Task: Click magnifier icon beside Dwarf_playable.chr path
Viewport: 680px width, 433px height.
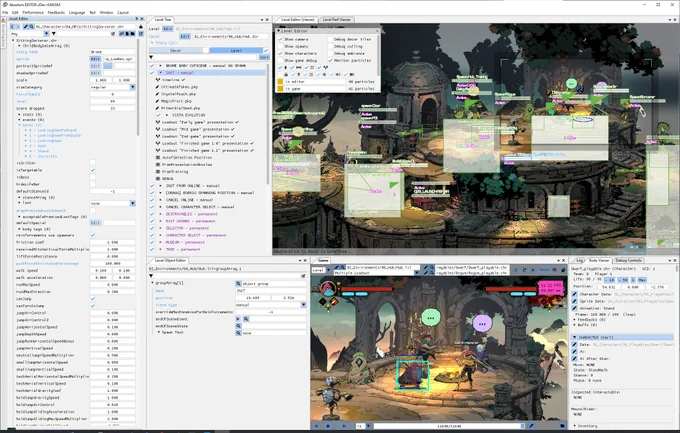Action: click(431, 268)
